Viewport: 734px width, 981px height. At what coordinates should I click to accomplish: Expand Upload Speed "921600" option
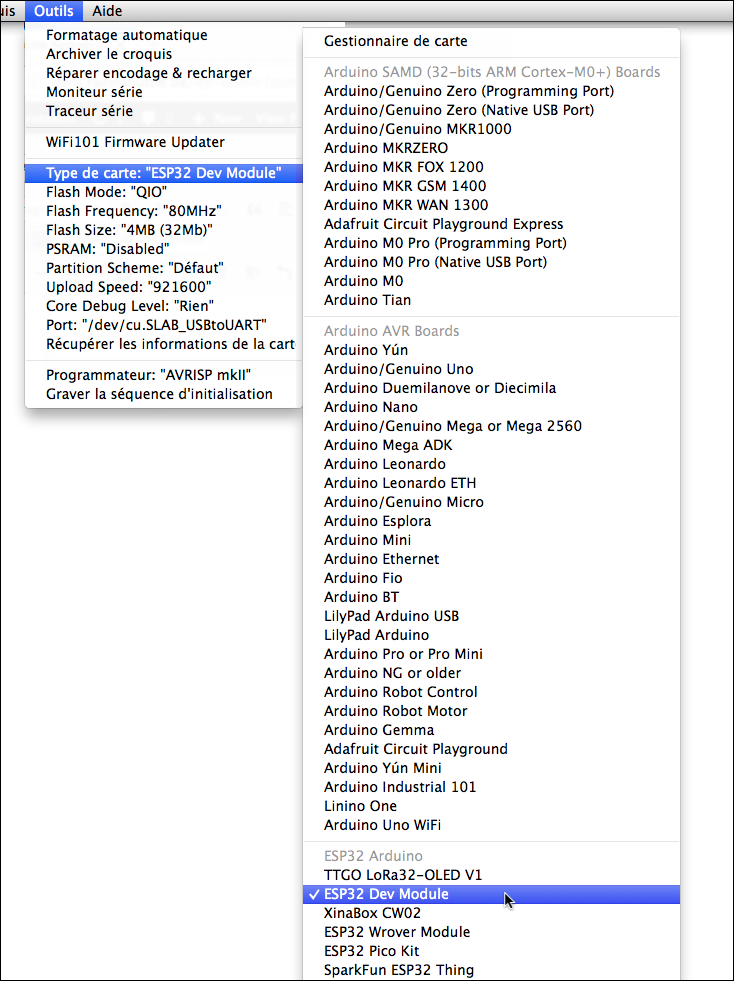pos(163,287)
